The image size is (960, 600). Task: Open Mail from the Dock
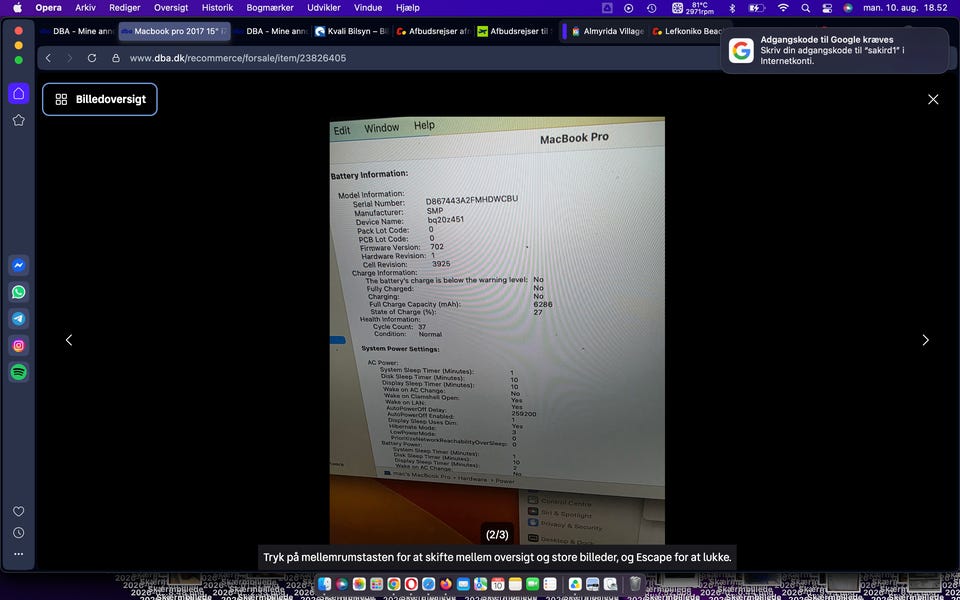point(463,584)
